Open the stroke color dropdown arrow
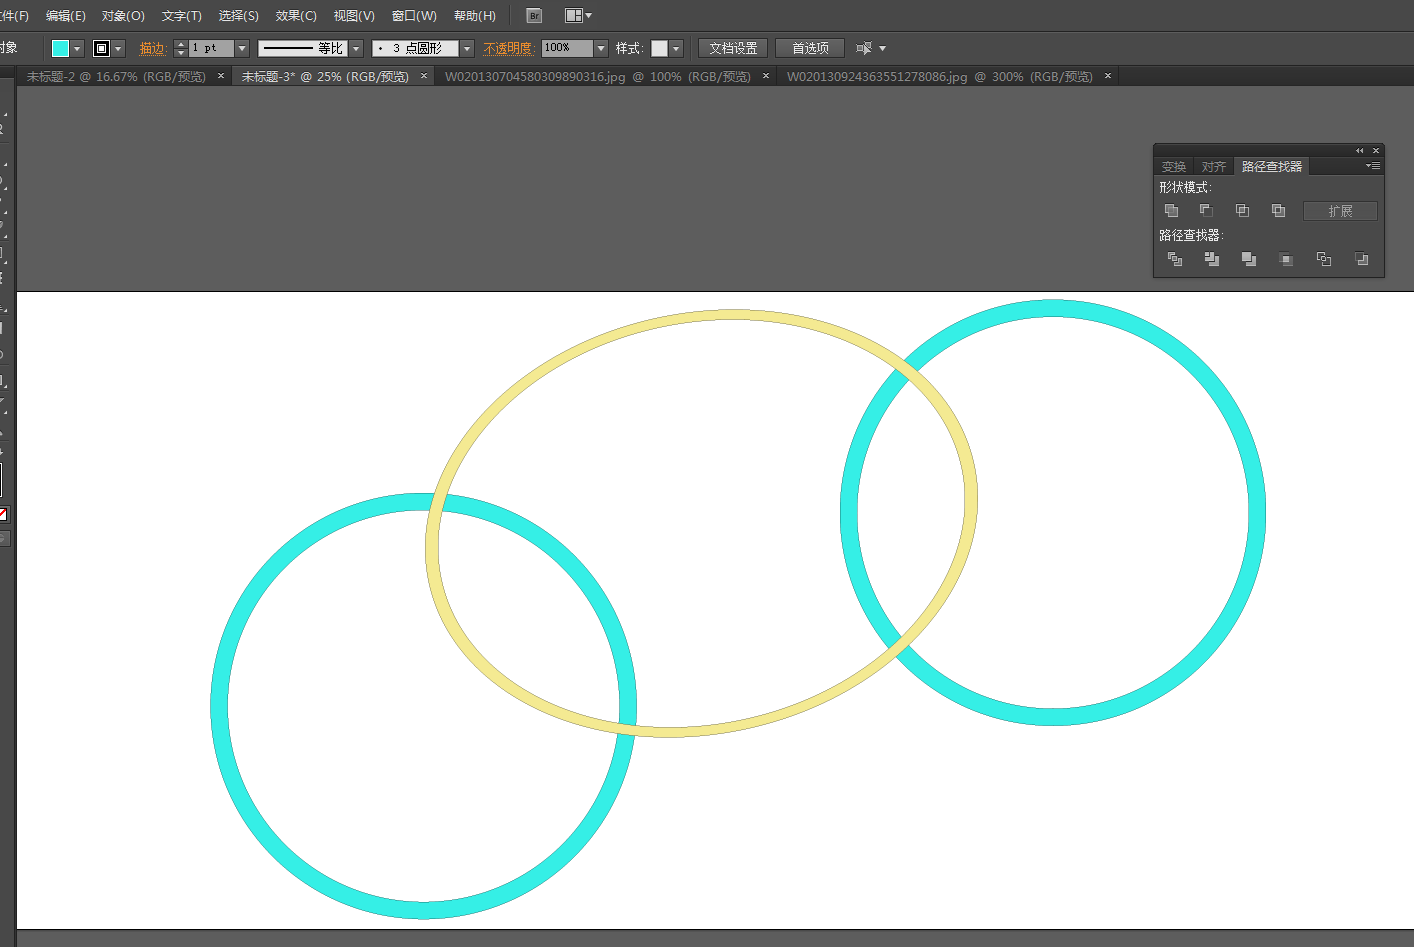Viewport: 1414px width, 947px height. pos(119,48)
